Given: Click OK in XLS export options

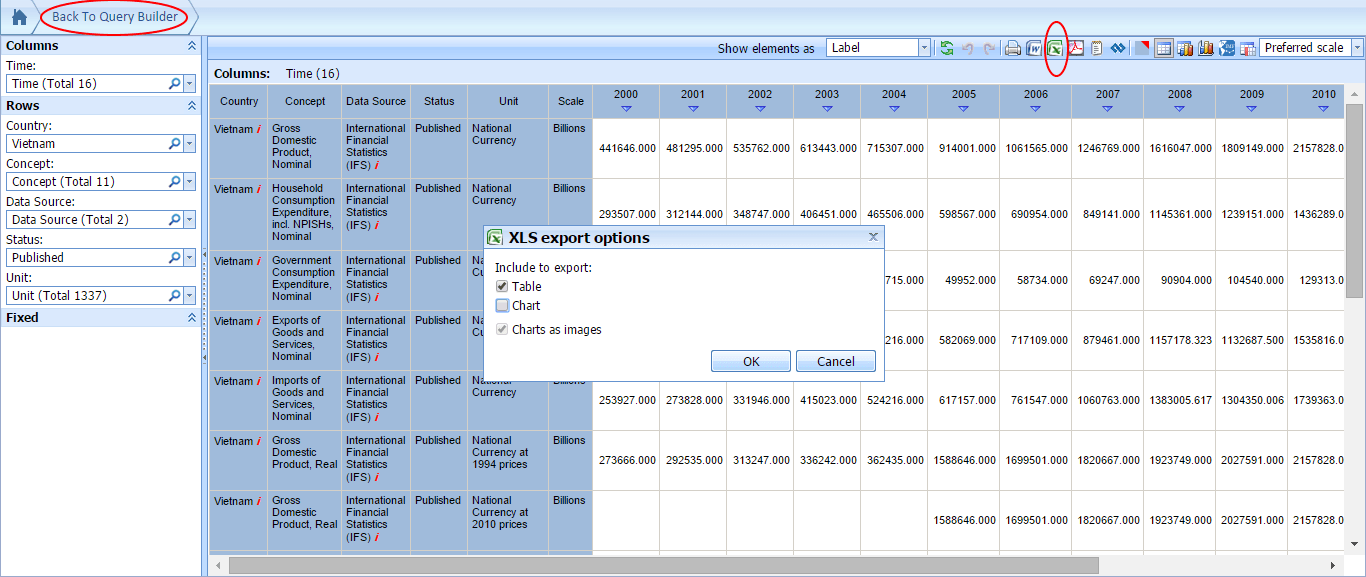Looking at the screenshot, I should [751, 362].
